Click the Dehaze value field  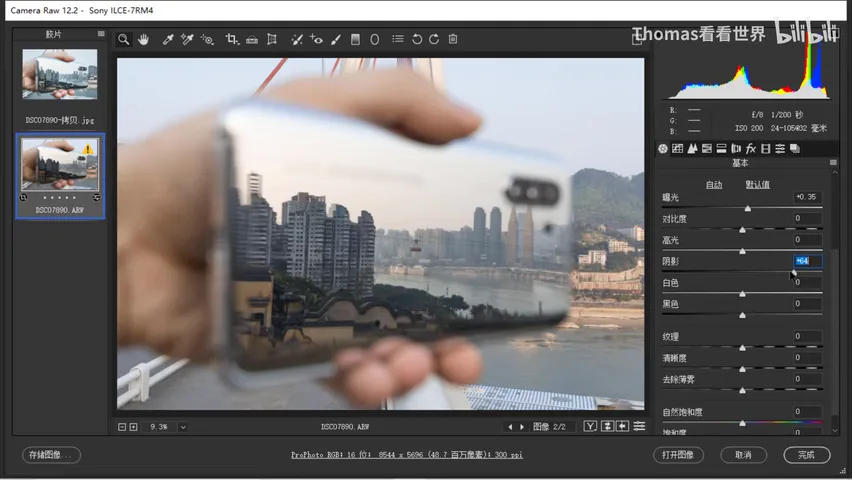(x=807, y=378)
